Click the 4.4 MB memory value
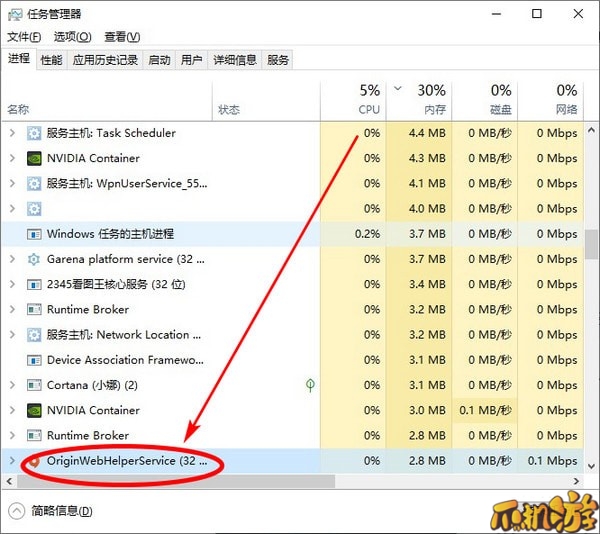This screenshot has height=534, width=600. tap(427, 133)
